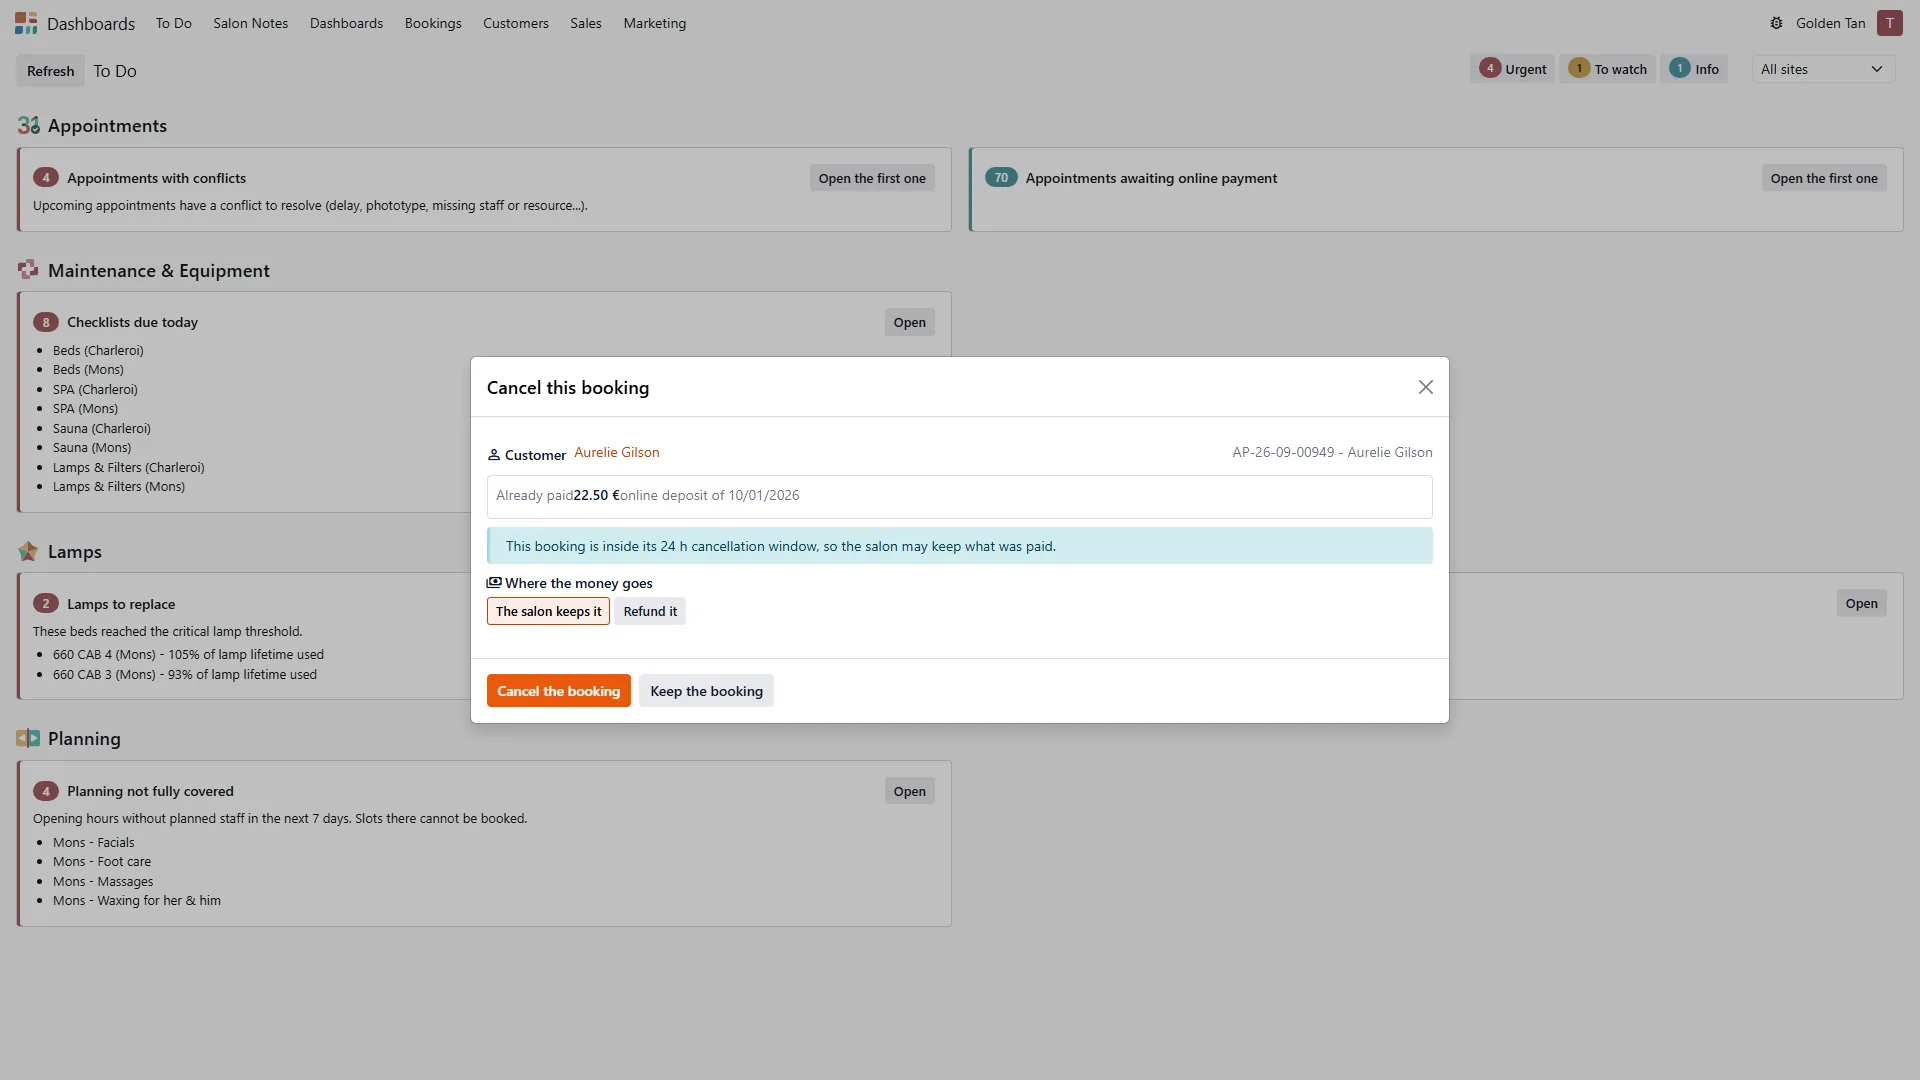Screen dimensions: 1920x1080
Task: Open first appointment awaiting online payment
Action: pyautogui.click(x=1824, y=178)
